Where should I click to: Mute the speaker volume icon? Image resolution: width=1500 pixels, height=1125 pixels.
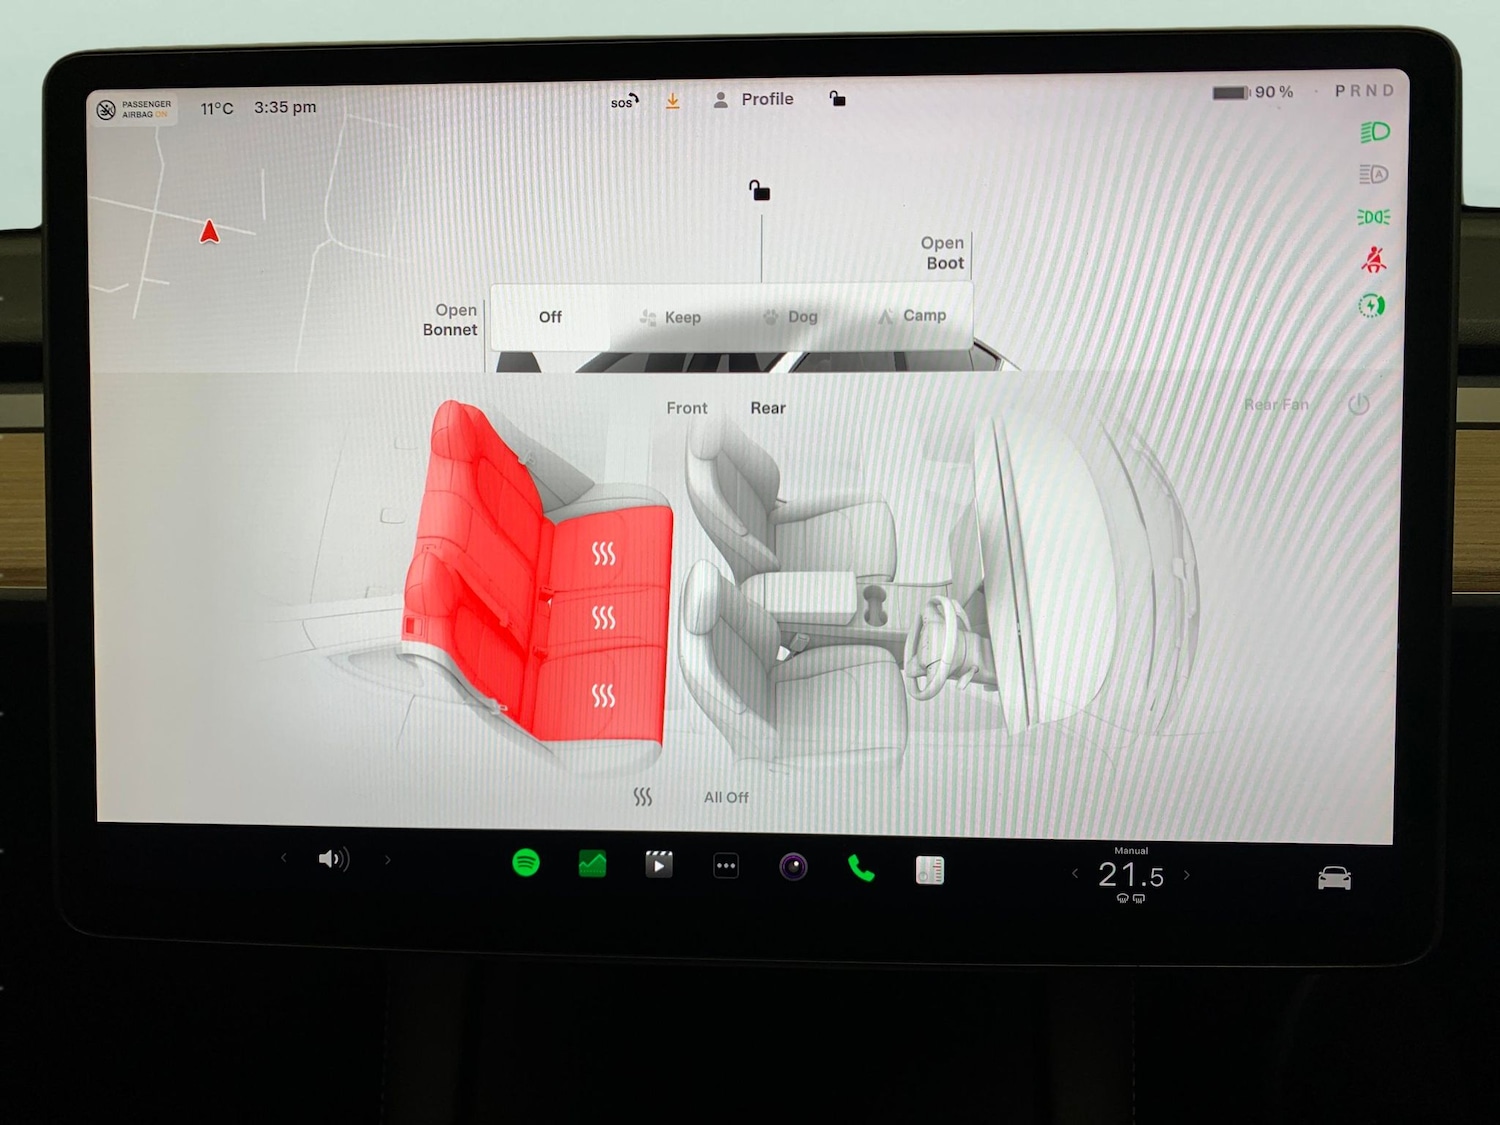[333, 859]
